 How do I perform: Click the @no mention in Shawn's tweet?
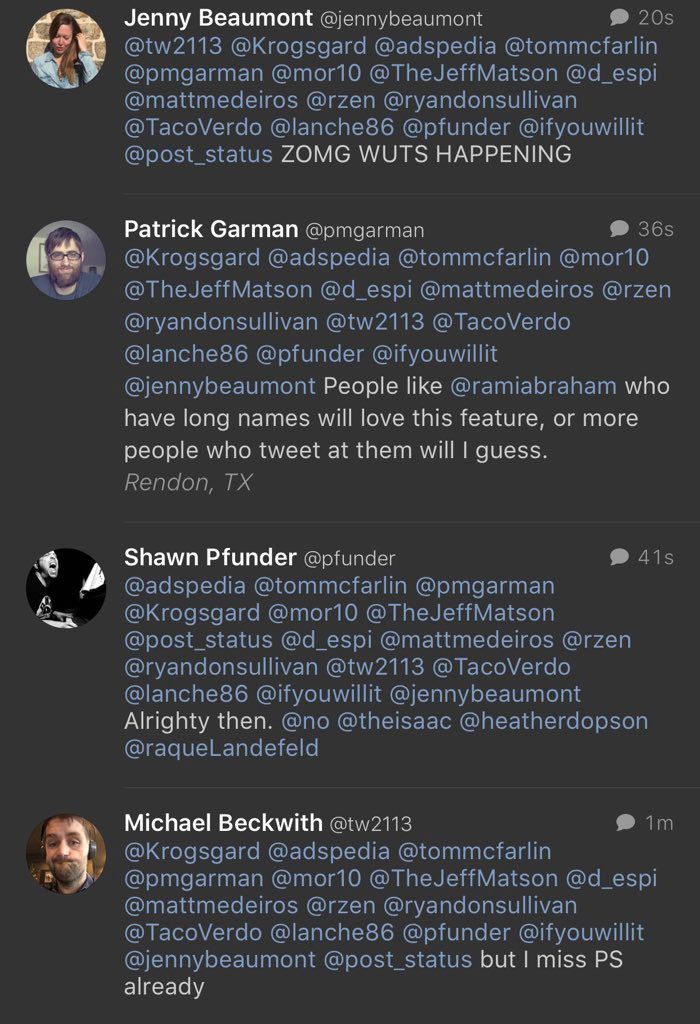pos(306,721)
